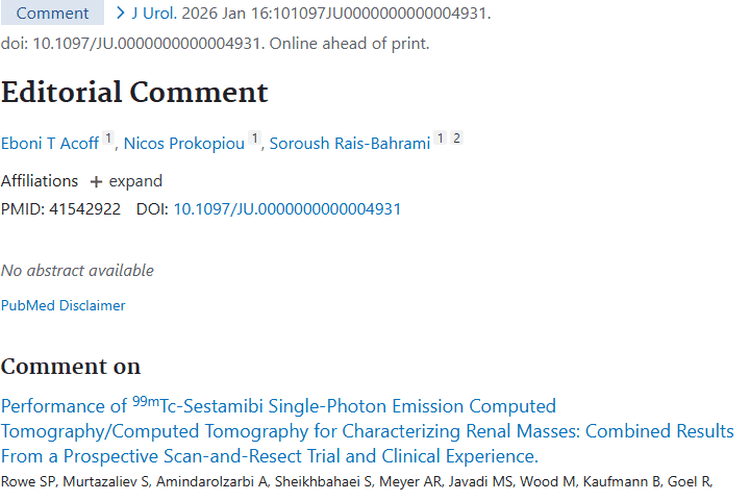This screenshot has height=500, width=750.
Task: Open author Soroush Rais-Bahrami's link
Action: tap(350, 143)
